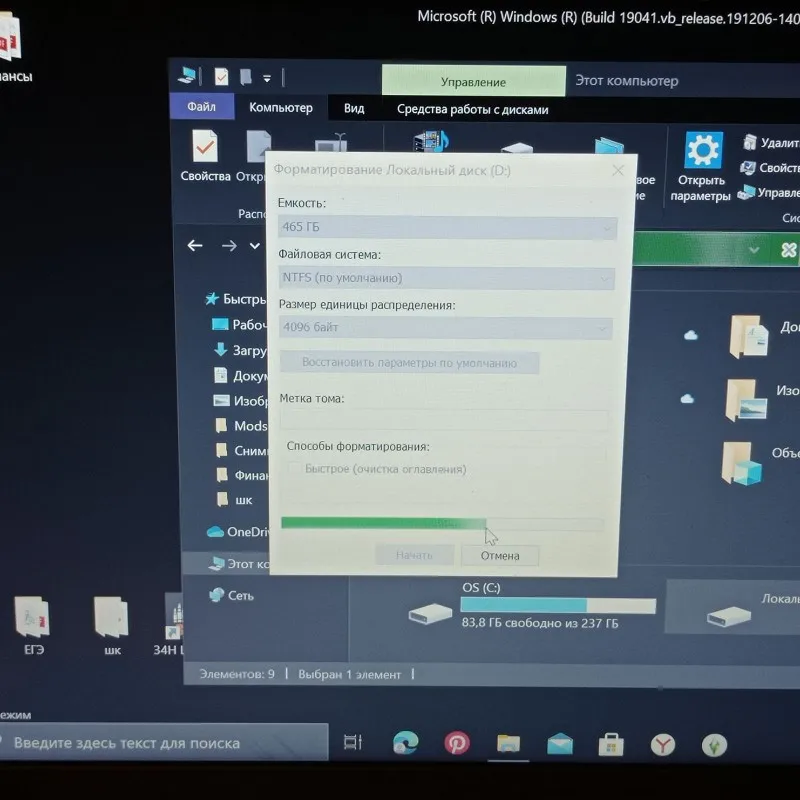Viewport: 800px width, 800px height.
Task: Open Mail app from taskbar
Action: [x=560, y=744]
